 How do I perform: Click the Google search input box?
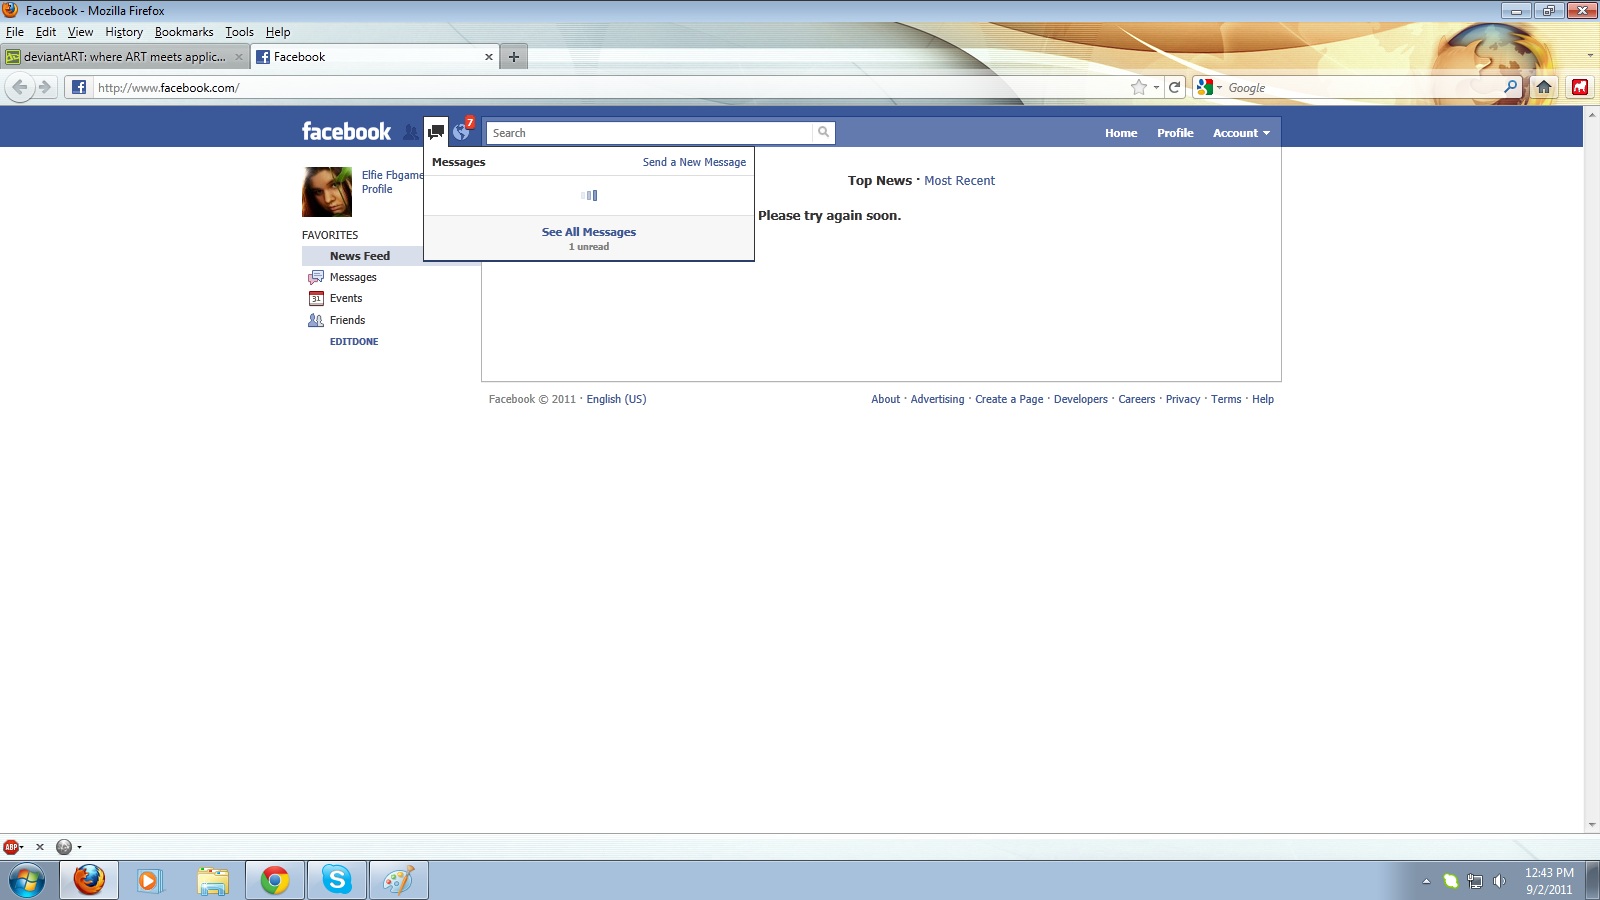point(1362,87)
